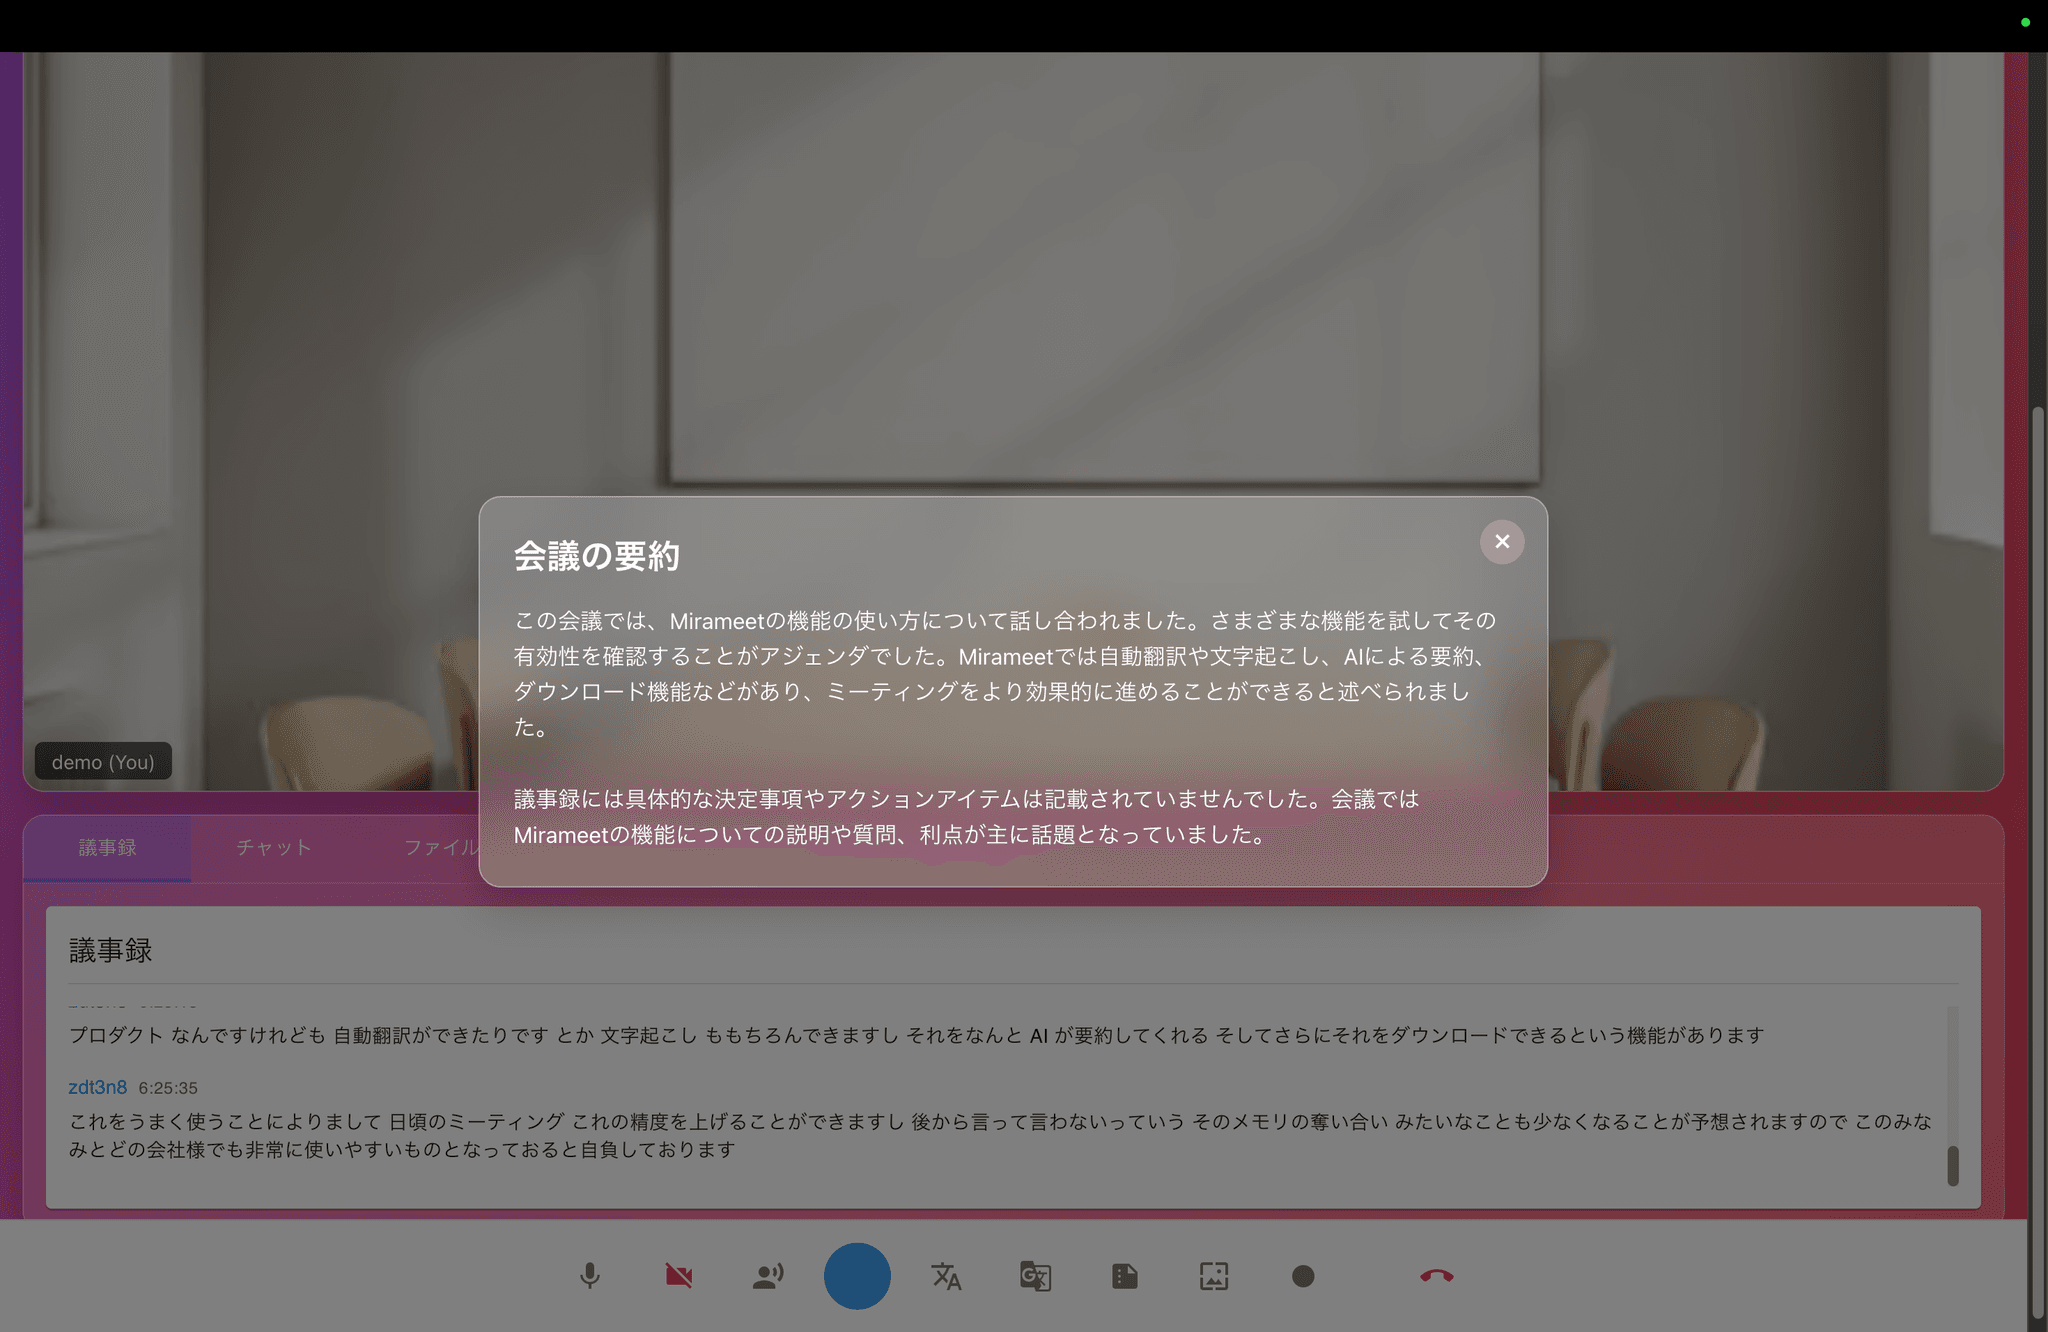This screenshot has width=2048, height=1332.
Task: Click the Google Translate style icon
Action: [1035, 1276]
